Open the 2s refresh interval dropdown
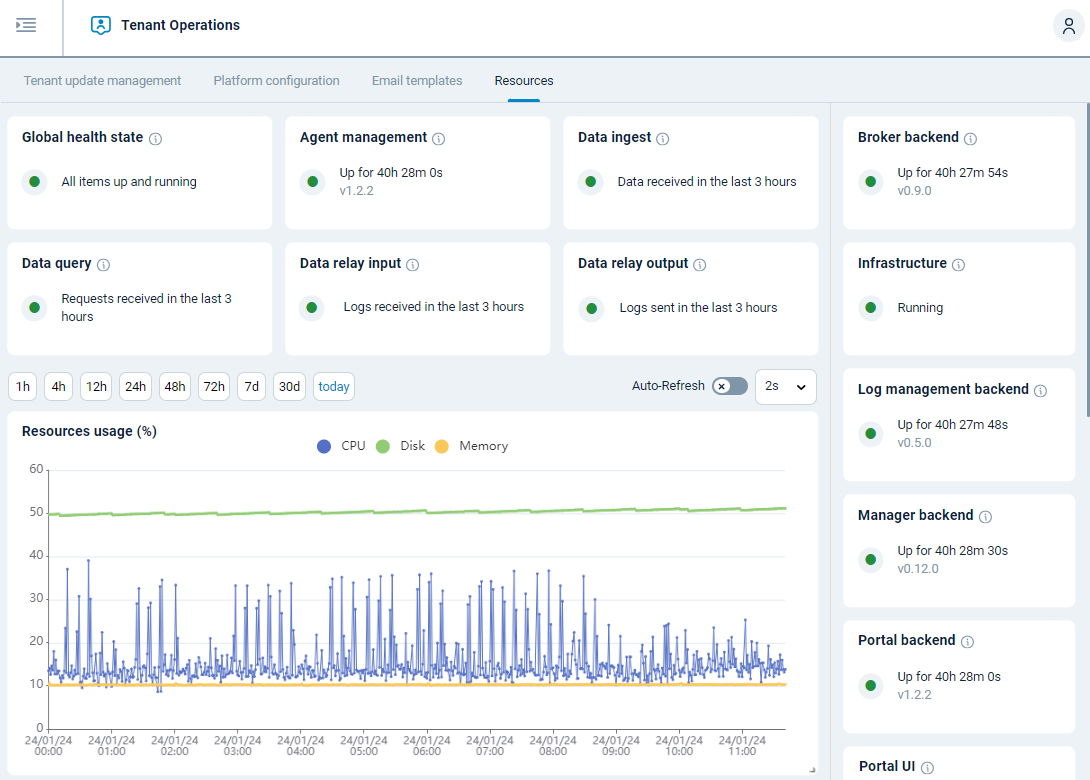This screenshot has height=780, width=1090. pyautogui.click(x=785, y=386)
